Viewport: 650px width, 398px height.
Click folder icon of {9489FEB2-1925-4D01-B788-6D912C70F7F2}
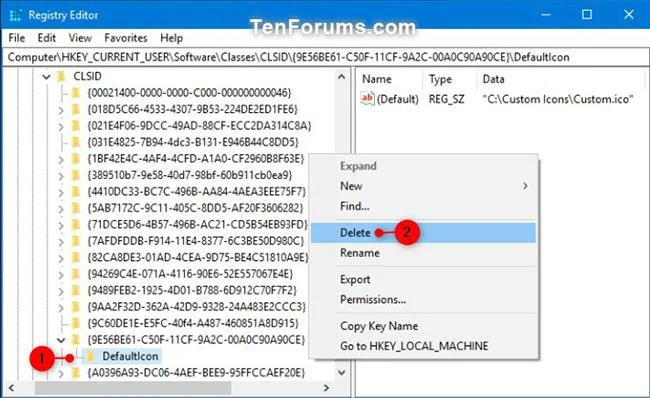click(x=76, y=290)
